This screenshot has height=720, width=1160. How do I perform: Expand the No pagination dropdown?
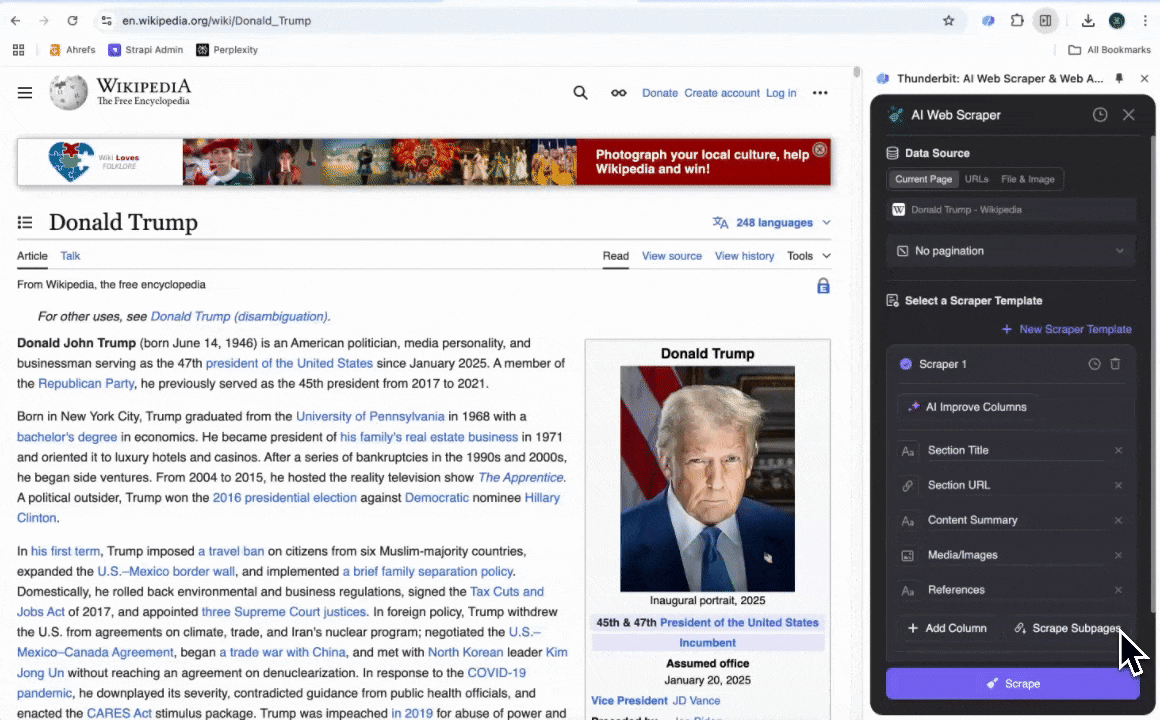point(1011,251)
